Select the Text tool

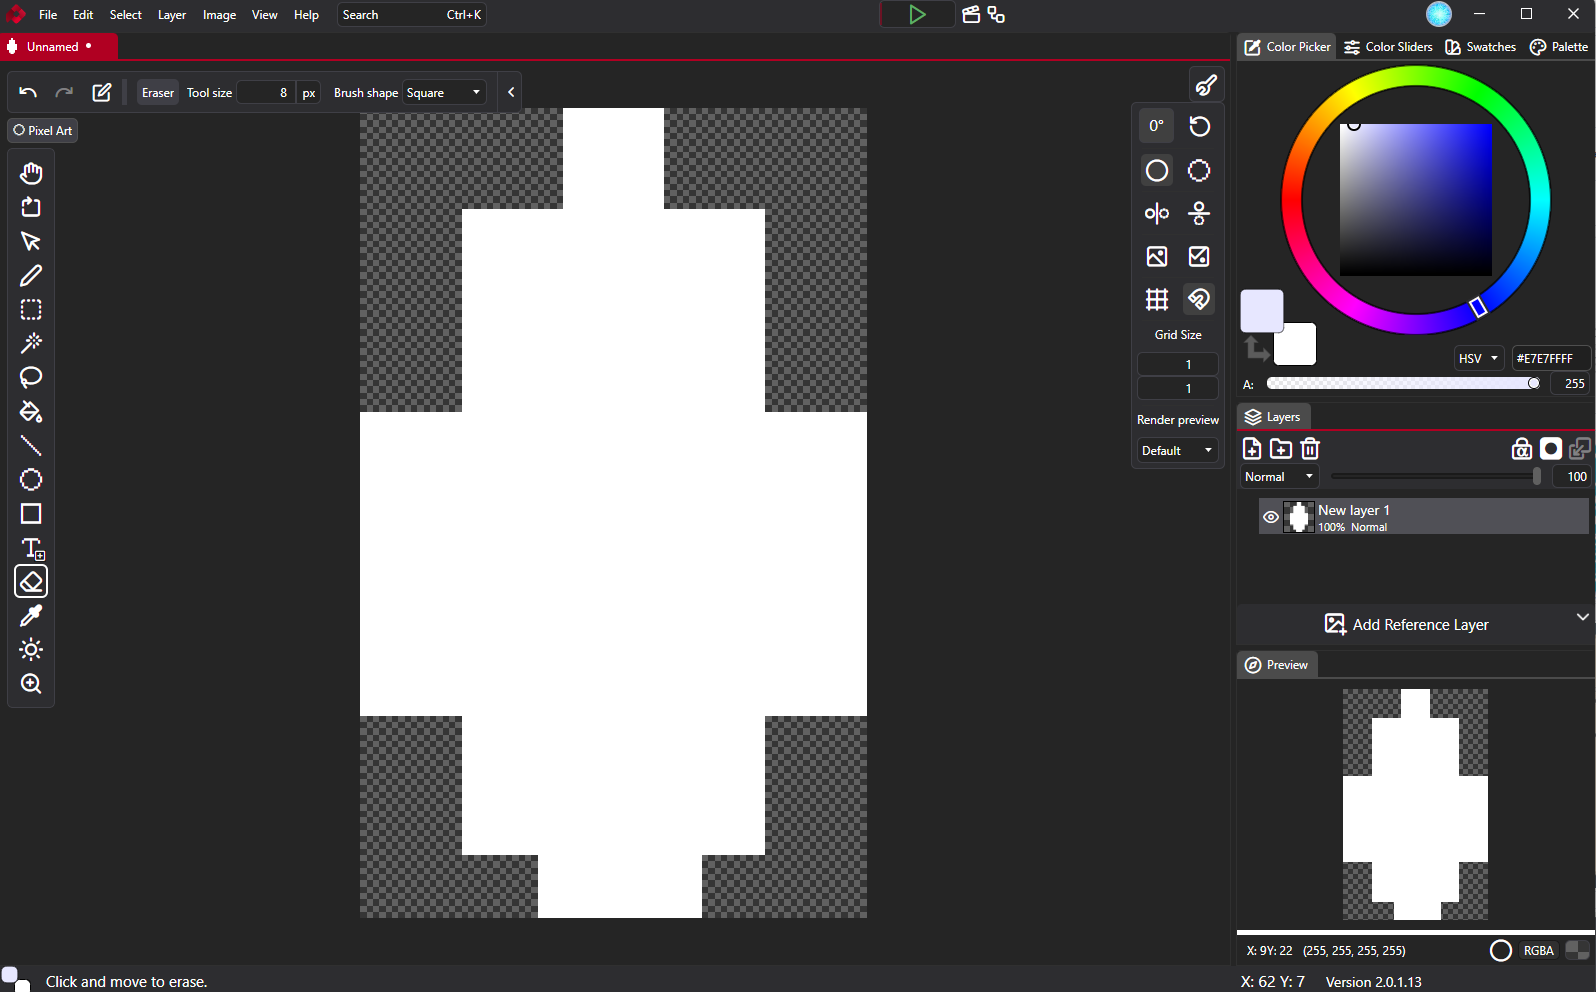31,548
